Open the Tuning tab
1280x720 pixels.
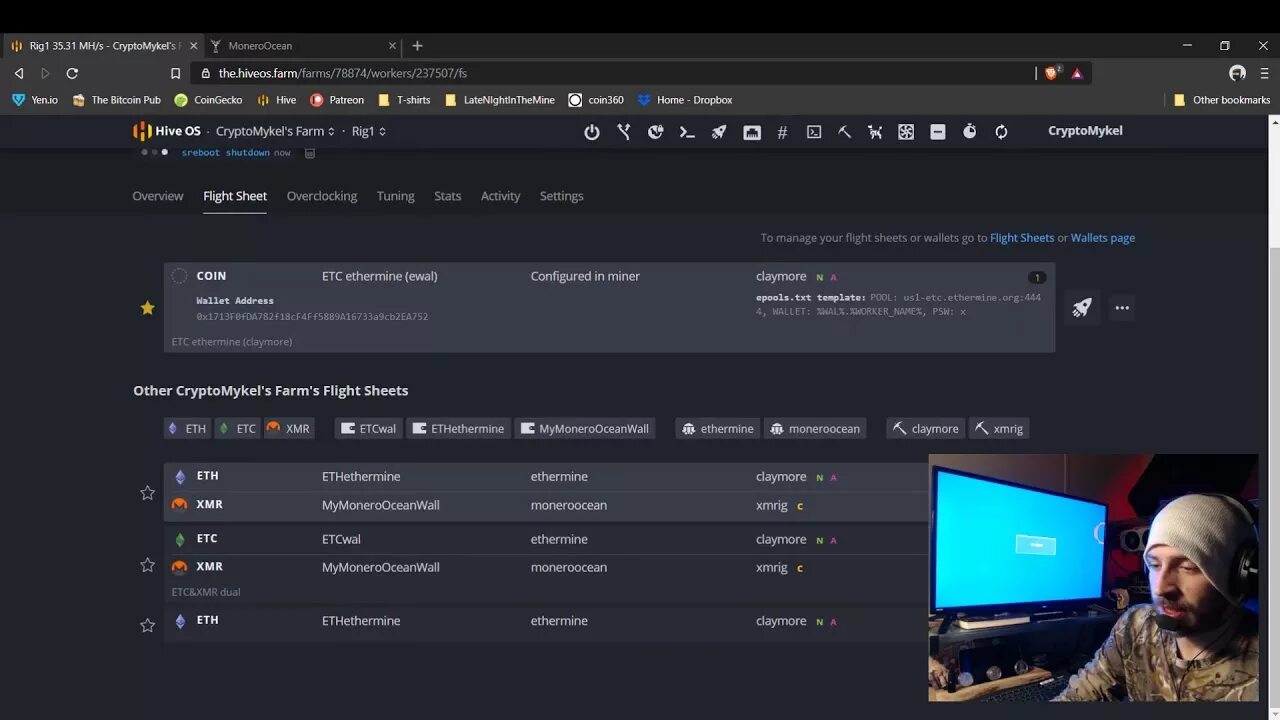click(x=395, y=196)
